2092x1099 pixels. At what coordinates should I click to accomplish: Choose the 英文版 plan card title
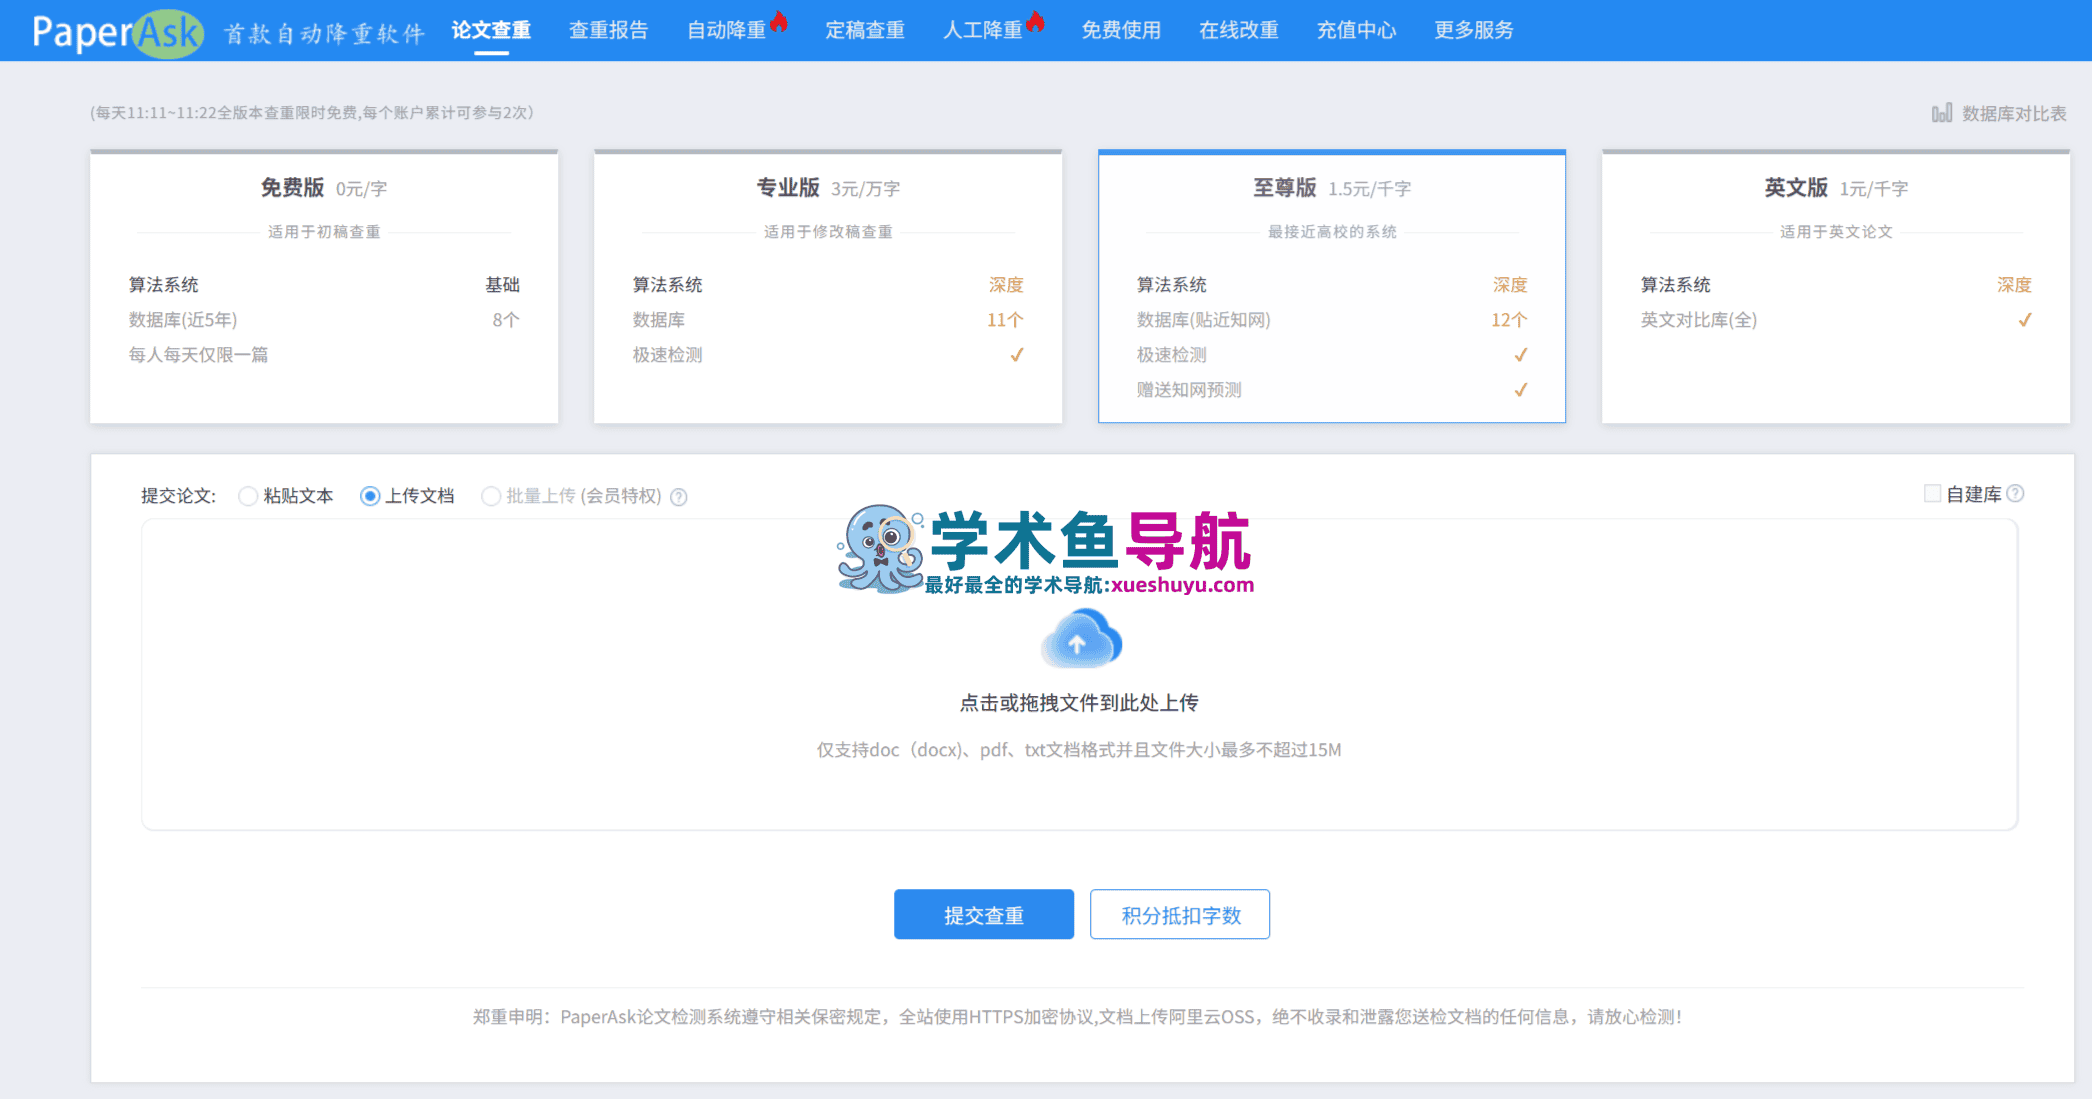pos(1796,187)
